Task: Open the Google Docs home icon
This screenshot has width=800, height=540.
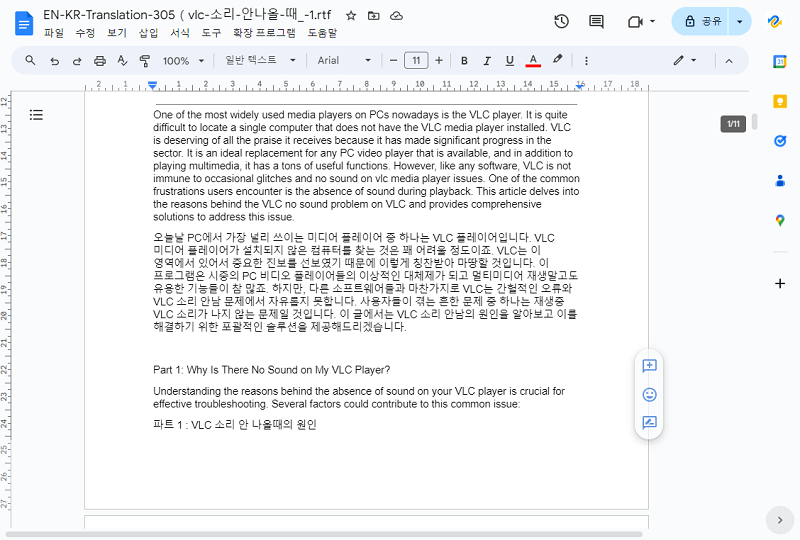Action: pyautogui.click(x=24, y=23)
